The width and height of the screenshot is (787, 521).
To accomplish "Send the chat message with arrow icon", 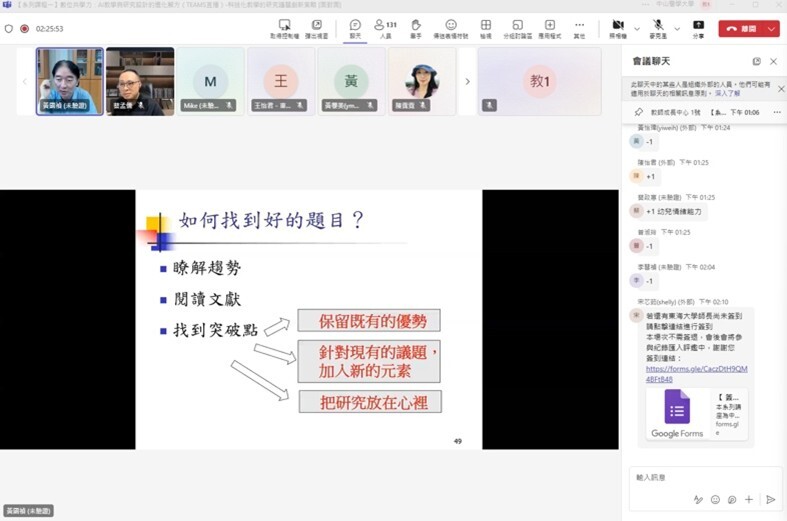I will click(770, 499).
